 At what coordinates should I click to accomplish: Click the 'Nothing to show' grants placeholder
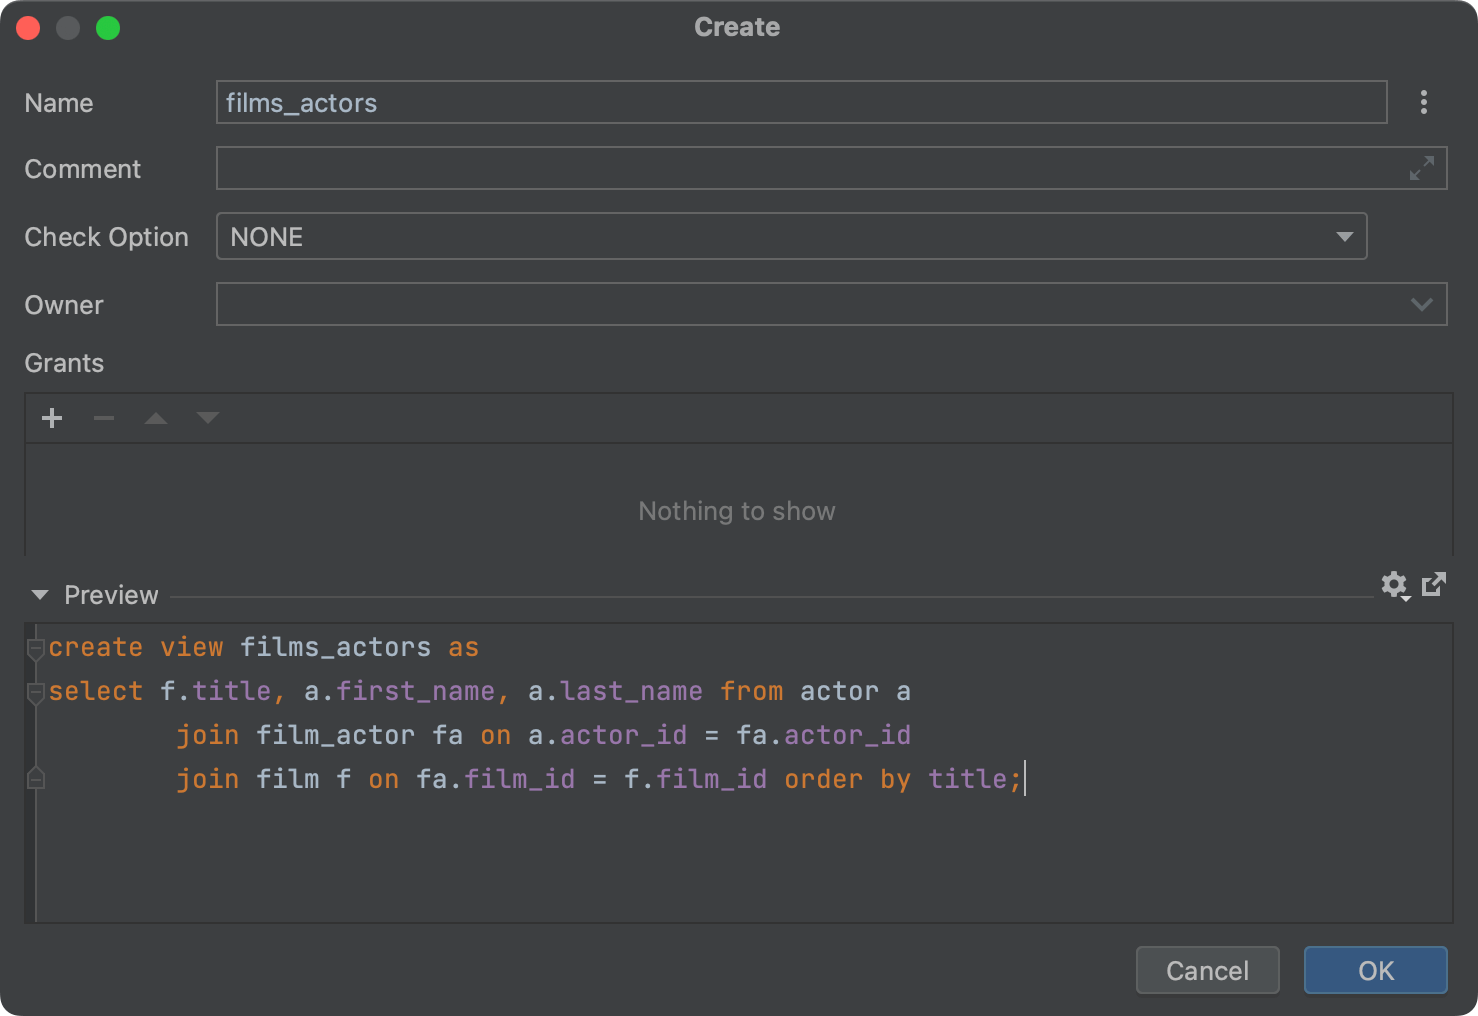(737, 511)
